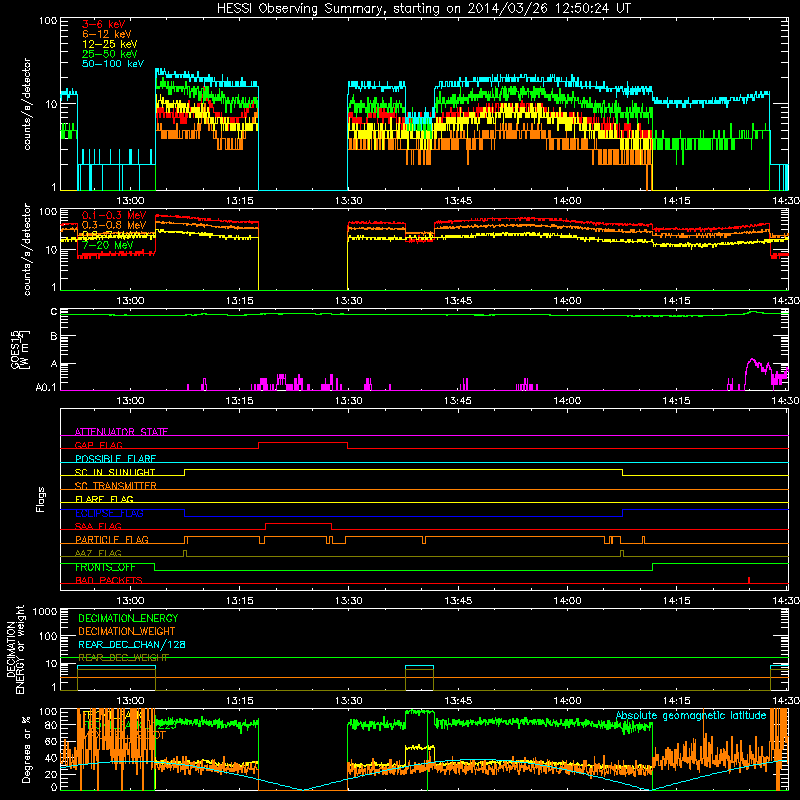This screenshot has width=800, height=800.
Task: Click the BAD_PACKETS flag label
Action: 109,580
